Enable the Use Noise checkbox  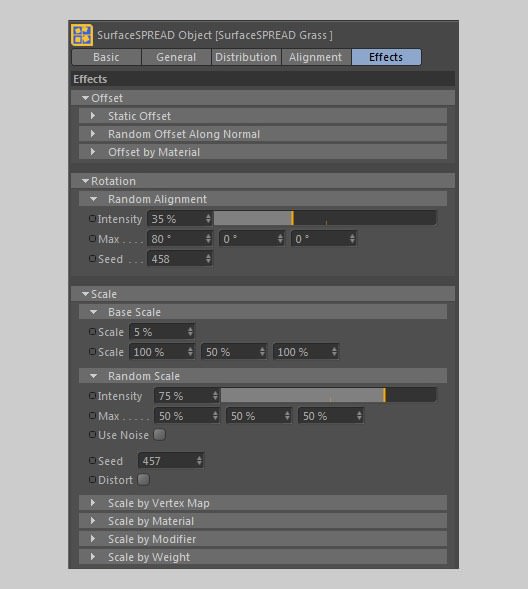pyautogui.click(x=160, y=435)
